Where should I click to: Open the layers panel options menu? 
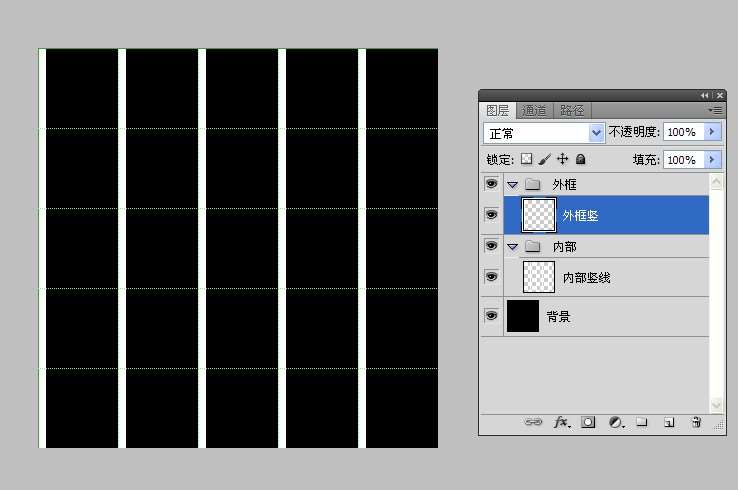(715, 110)
